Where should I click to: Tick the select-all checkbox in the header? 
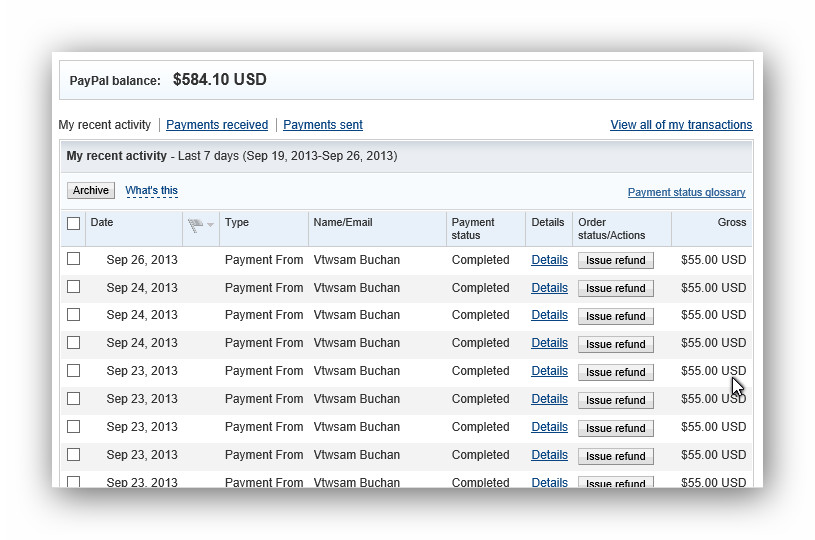coord(73,223)
